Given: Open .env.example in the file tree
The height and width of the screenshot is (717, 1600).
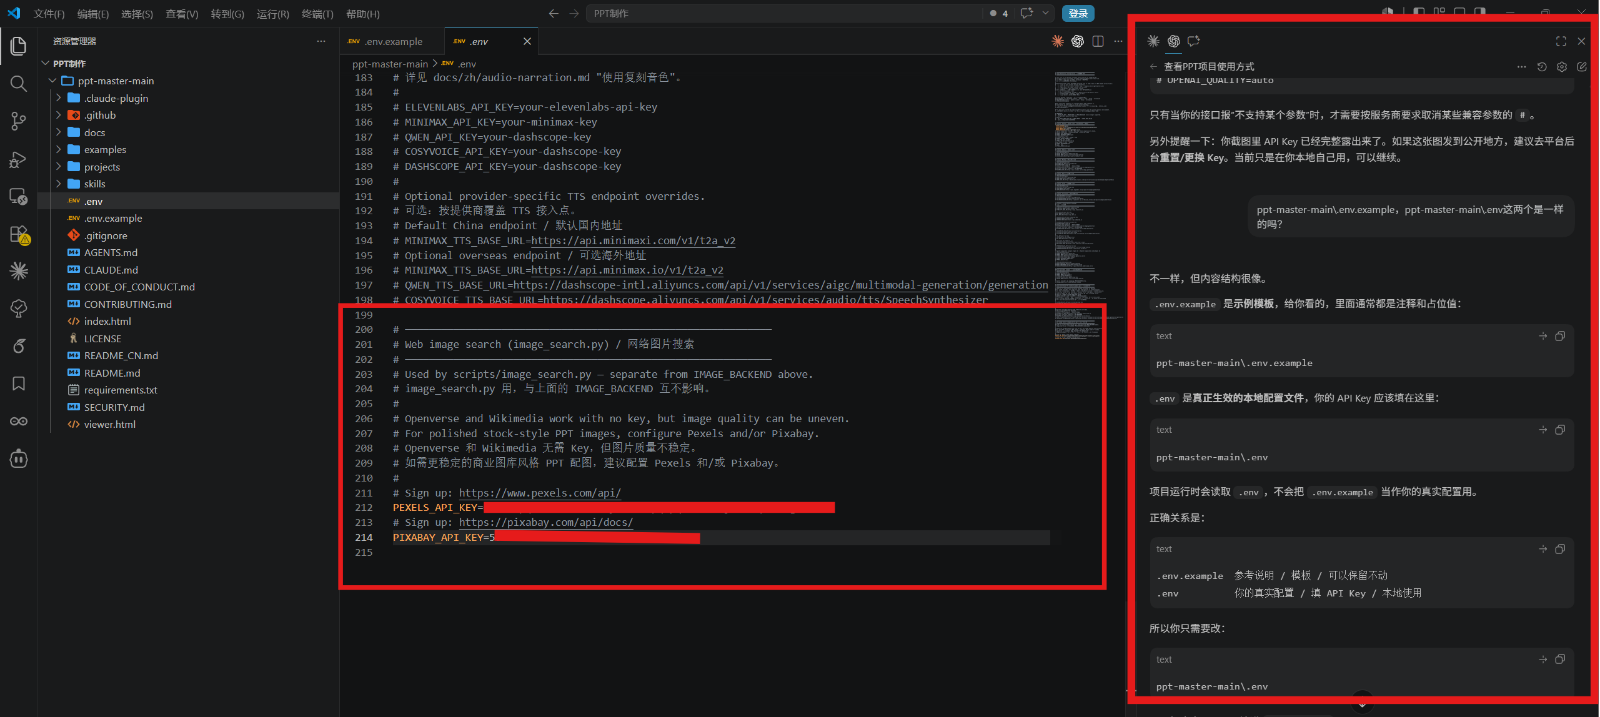Looking at the screenshot, I should tap(113, 218).
